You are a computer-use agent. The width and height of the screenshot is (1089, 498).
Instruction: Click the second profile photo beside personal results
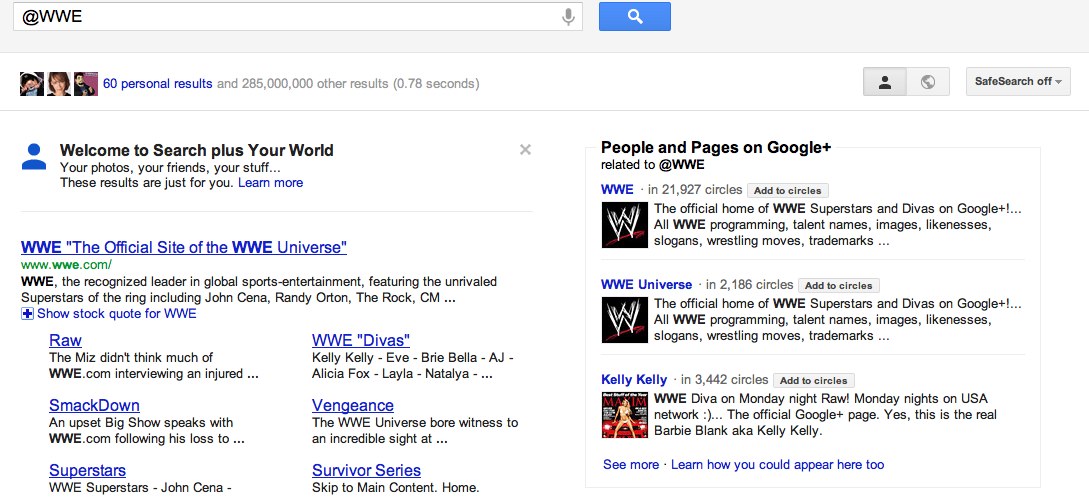pos(59,83)
